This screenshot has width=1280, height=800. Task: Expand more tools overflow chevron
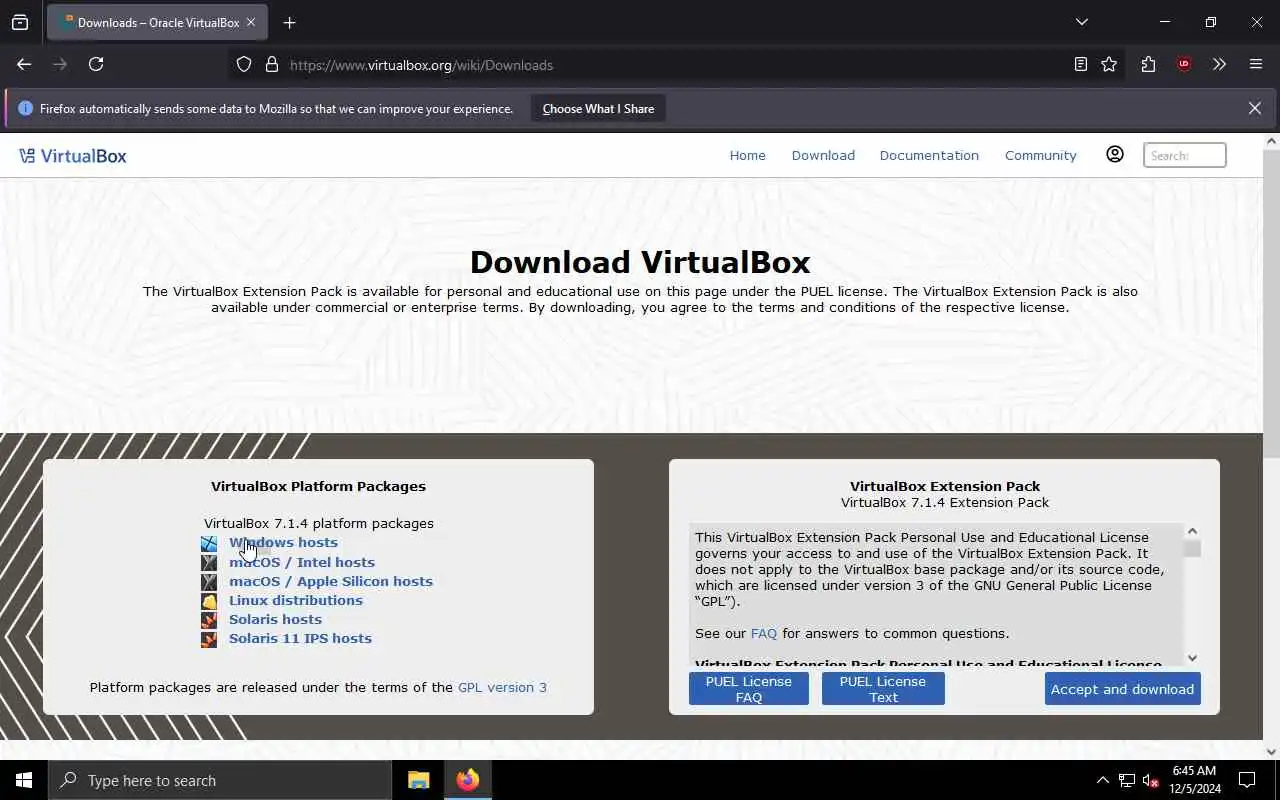coord(1219,65)
